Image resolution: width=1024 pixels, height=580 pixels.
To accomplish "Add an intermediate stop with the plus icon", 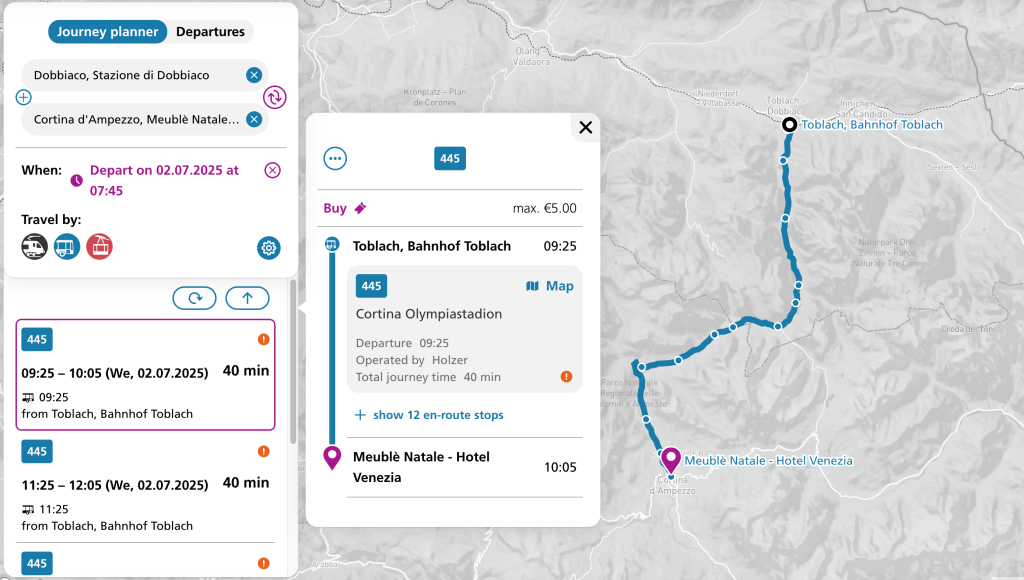I will tap(24, 97).
